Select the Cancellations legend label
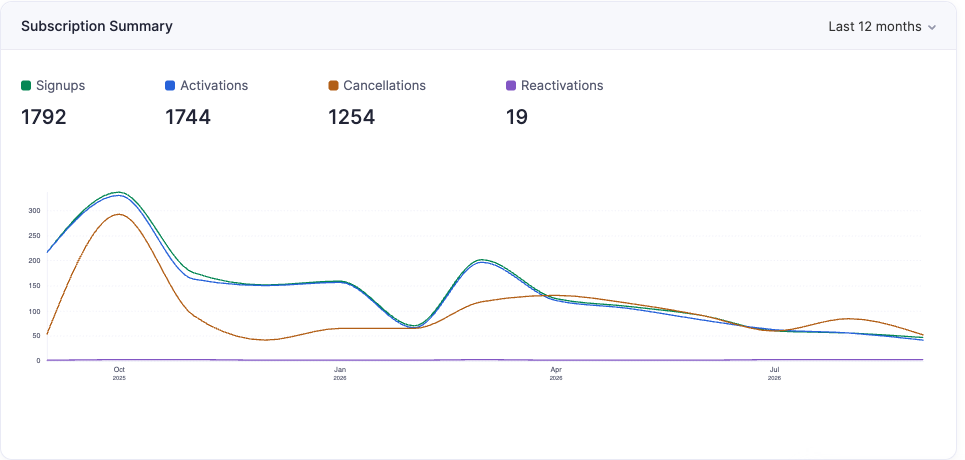 pos(385,86)
